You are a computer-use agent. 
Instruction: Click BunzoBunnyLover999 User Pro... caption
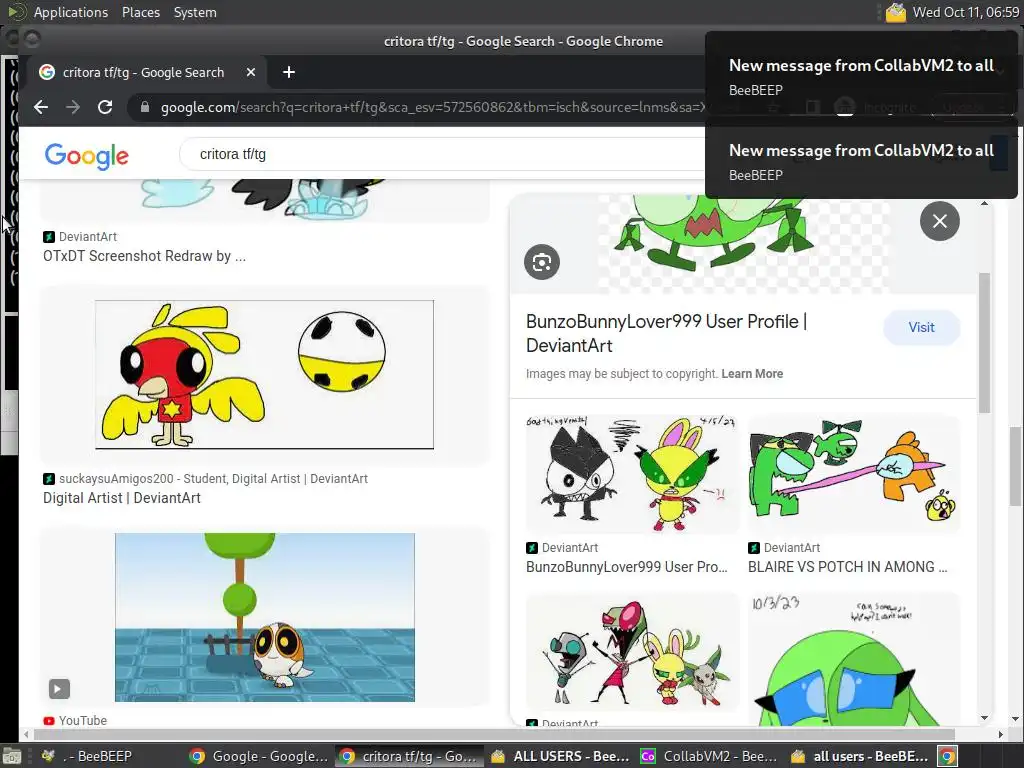pos(626,567)
